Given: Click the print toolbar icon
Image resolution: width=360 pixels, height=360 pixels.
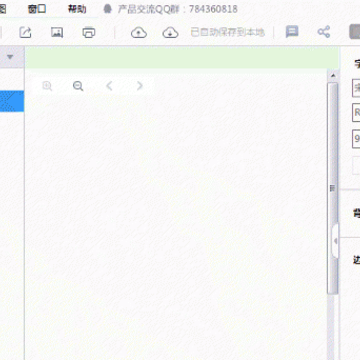Looking at the screenshot, I should pyautogui.click(x=89, y=32).
